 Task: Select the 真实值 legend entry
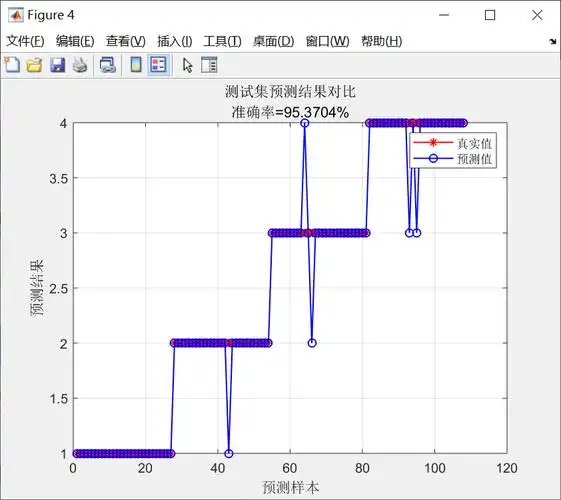(x=453, y=143)
